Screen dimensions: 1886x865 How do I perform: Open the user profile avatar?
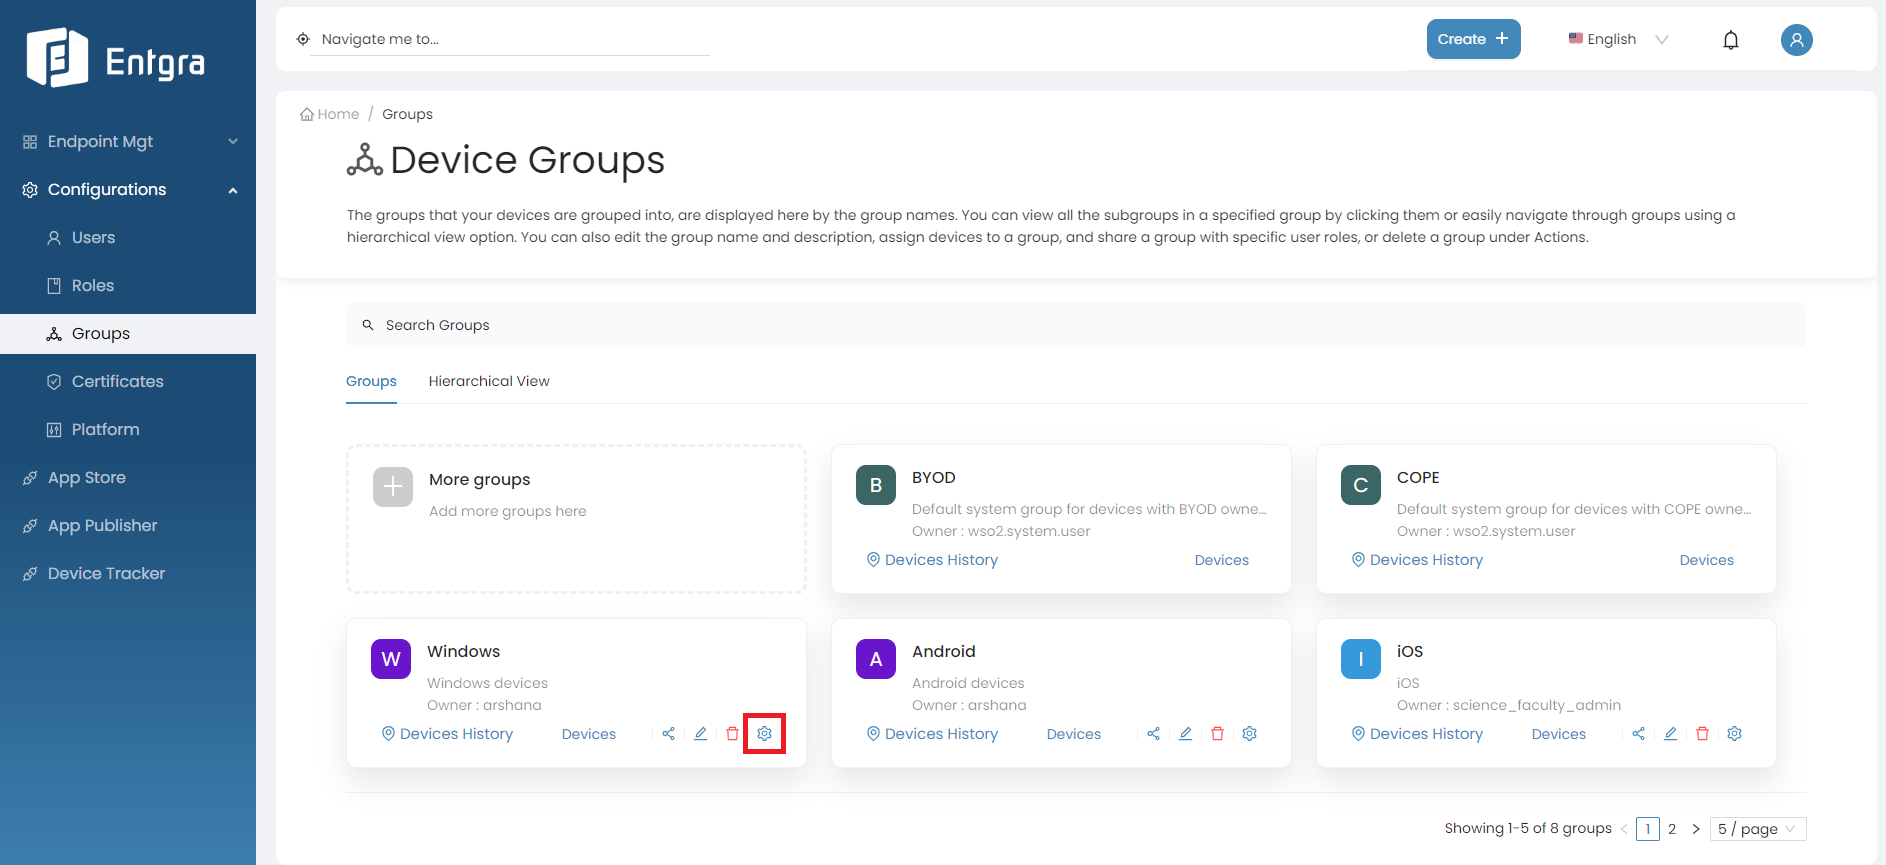[1797, 40]
